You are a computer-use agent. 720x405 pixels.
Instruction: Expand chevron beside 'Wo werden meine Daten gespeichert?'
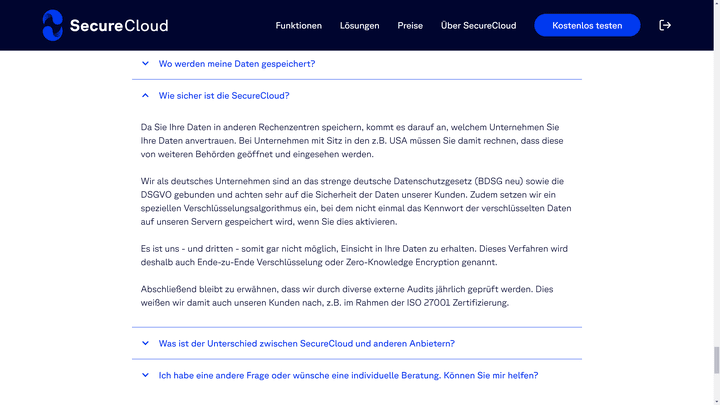[x=145, y=63]
